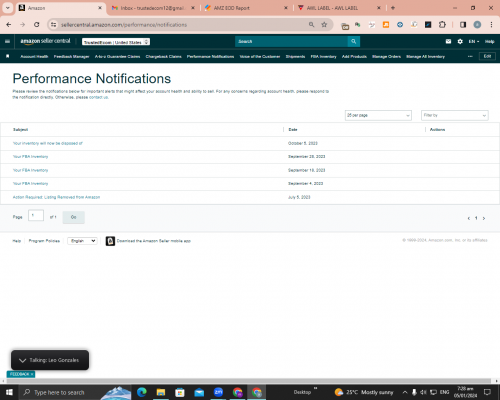
Task: Open the weather widget showing 25°C
Action: tap(364, 392)
